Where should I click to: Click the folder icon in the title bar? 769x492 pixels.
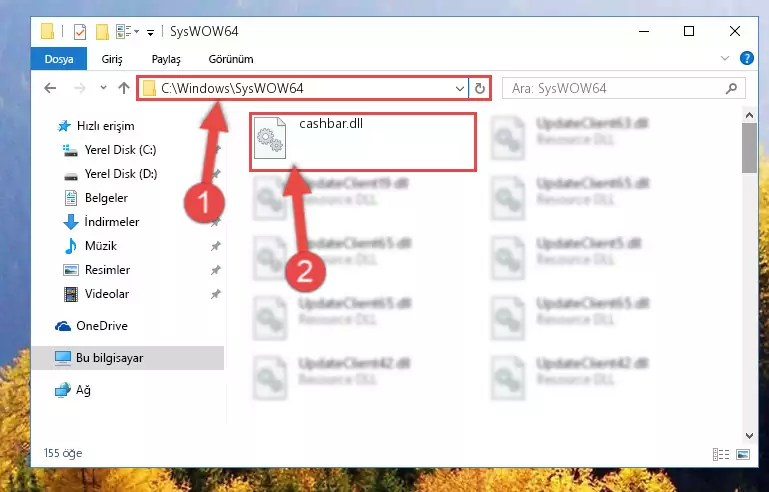click(48, 31)
